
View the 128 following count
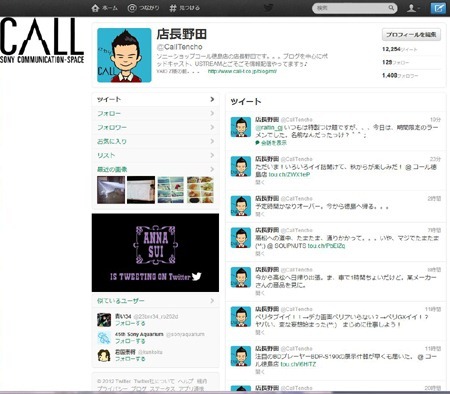396,62
